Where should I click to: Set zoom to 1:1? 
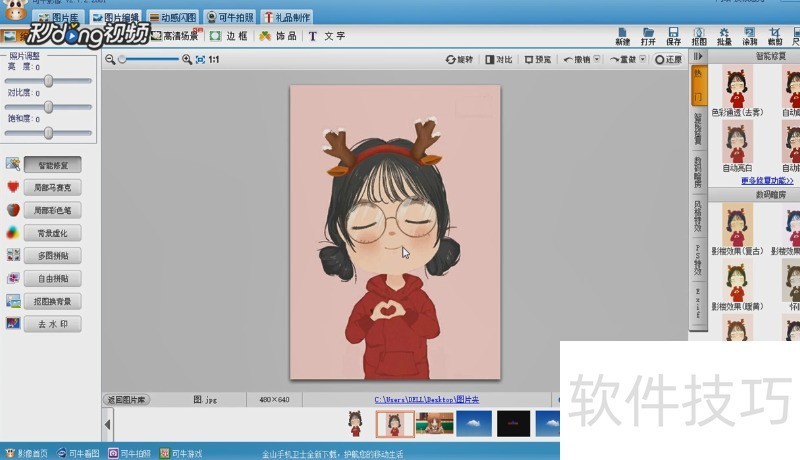[x=214, y=60]
